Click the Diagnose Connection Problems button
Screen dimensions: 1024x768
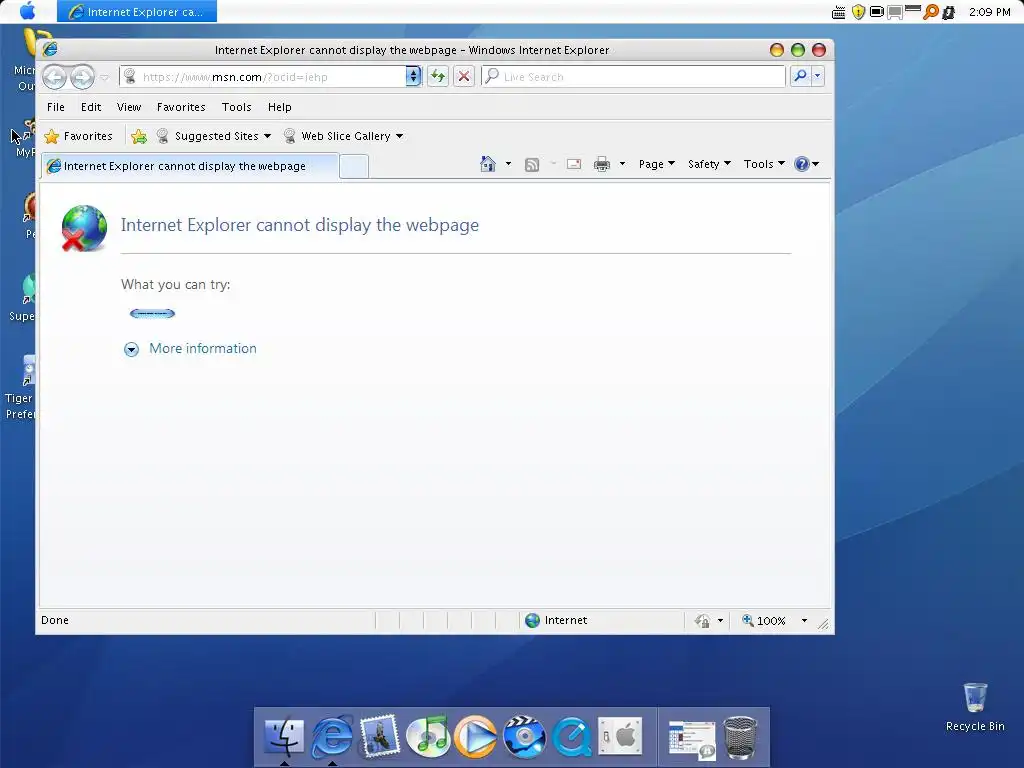(x=152, y=313)
